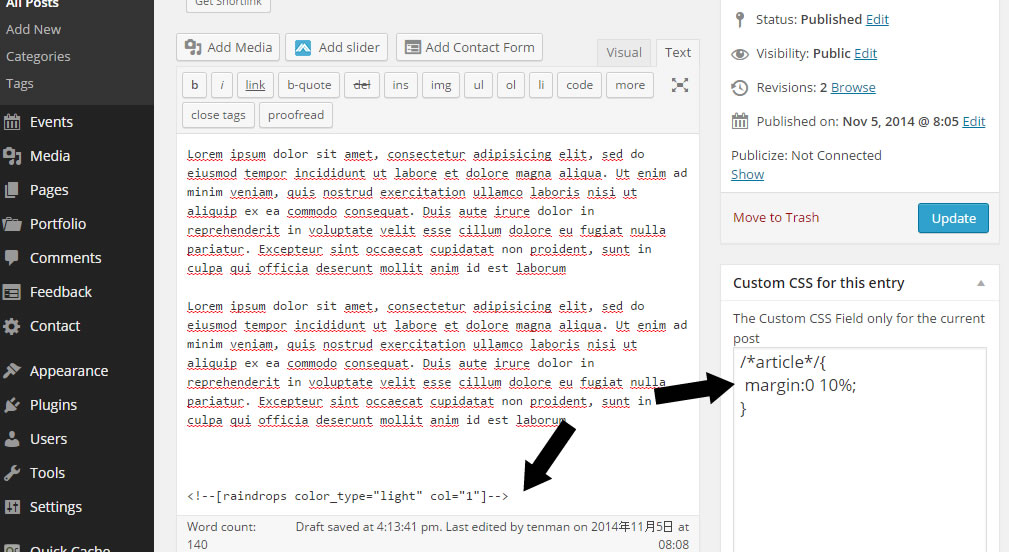Open Appearance via its brush sidebar icon
This screenshot has width=1009, height=552.
[x=12, y=371]
